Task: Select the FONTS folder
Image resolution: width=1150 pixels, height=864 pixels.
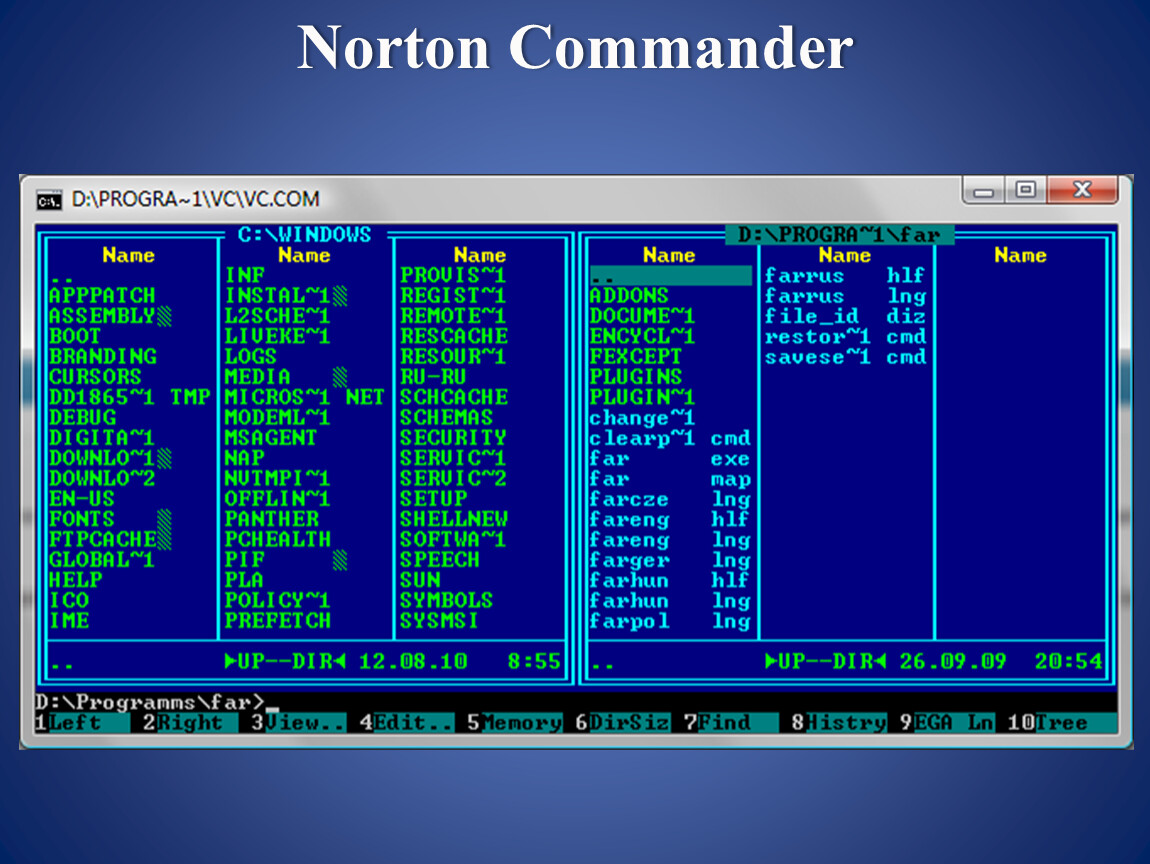Action: tap(82, 519)
